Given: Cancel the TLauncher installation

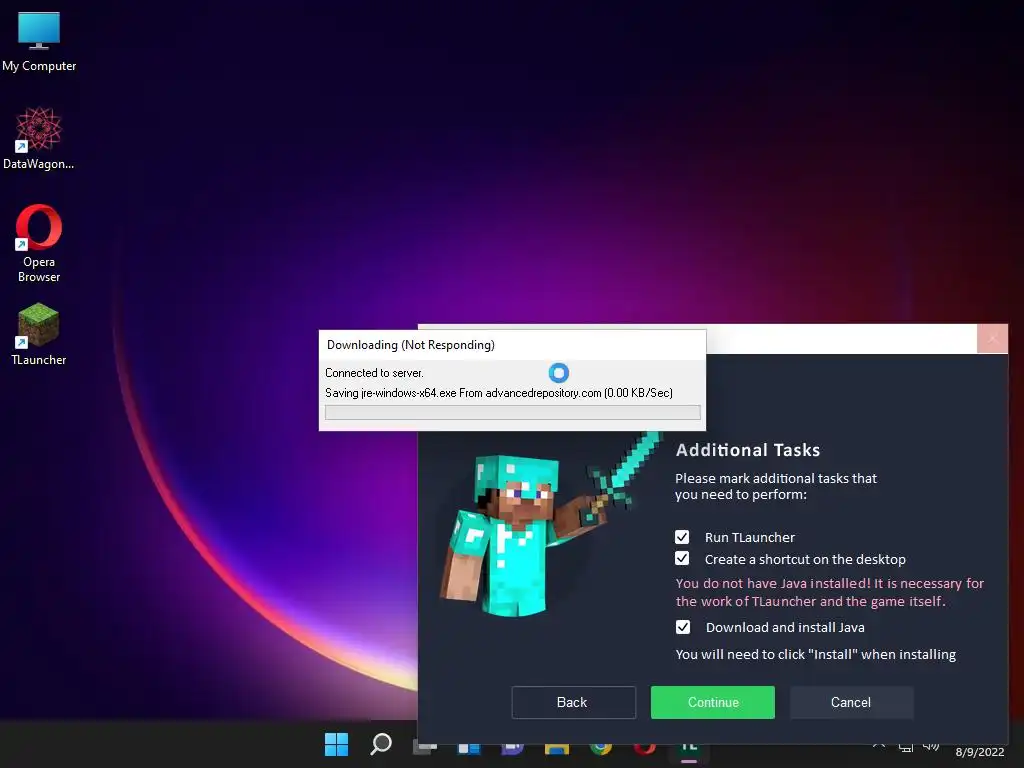Looking at the screenshot, I should 851,702.
